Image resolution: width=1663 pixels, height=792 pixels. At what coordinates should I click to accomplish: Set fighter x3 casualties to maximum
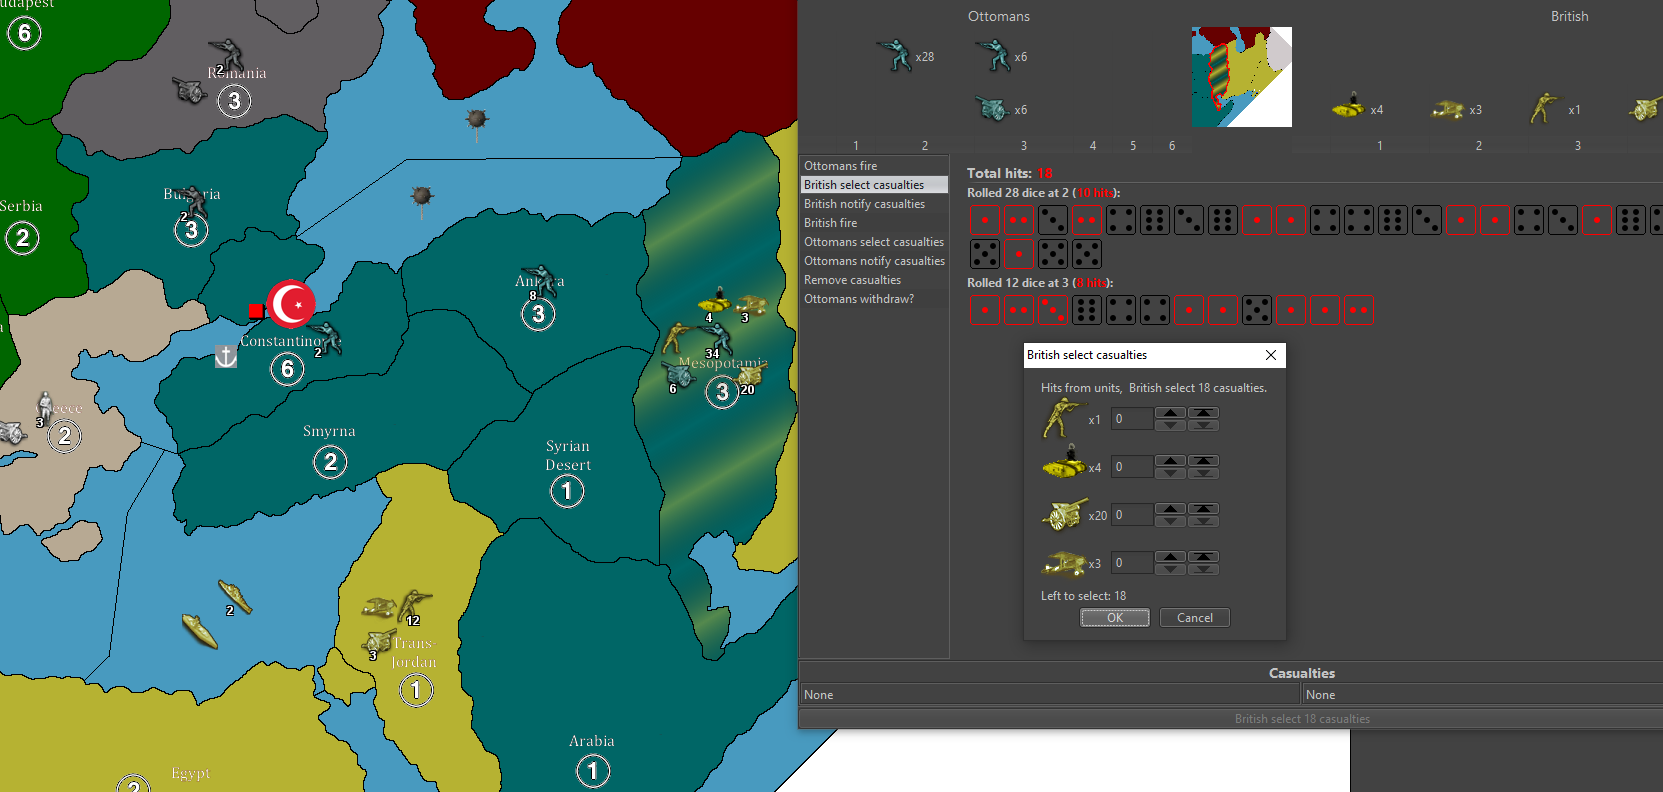pos(1203,557)
